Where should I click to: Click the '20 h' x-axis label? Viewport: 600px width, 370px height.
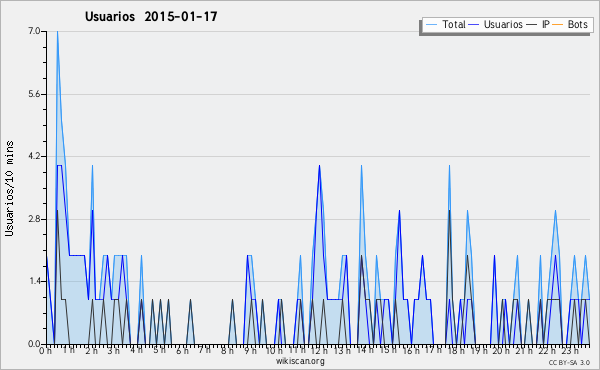(x=501, y=350)
